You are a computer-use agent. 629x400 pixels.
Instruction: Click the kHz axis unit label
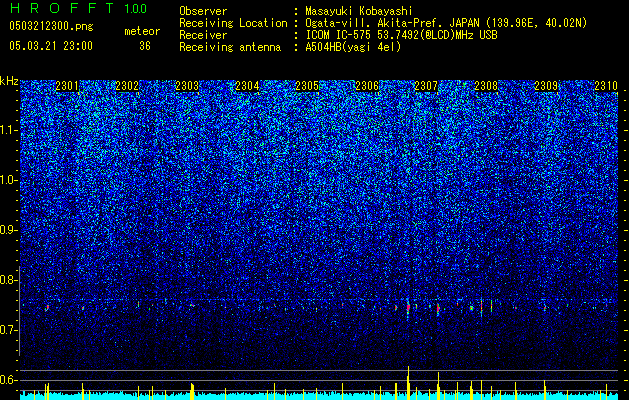click(9, 81)
